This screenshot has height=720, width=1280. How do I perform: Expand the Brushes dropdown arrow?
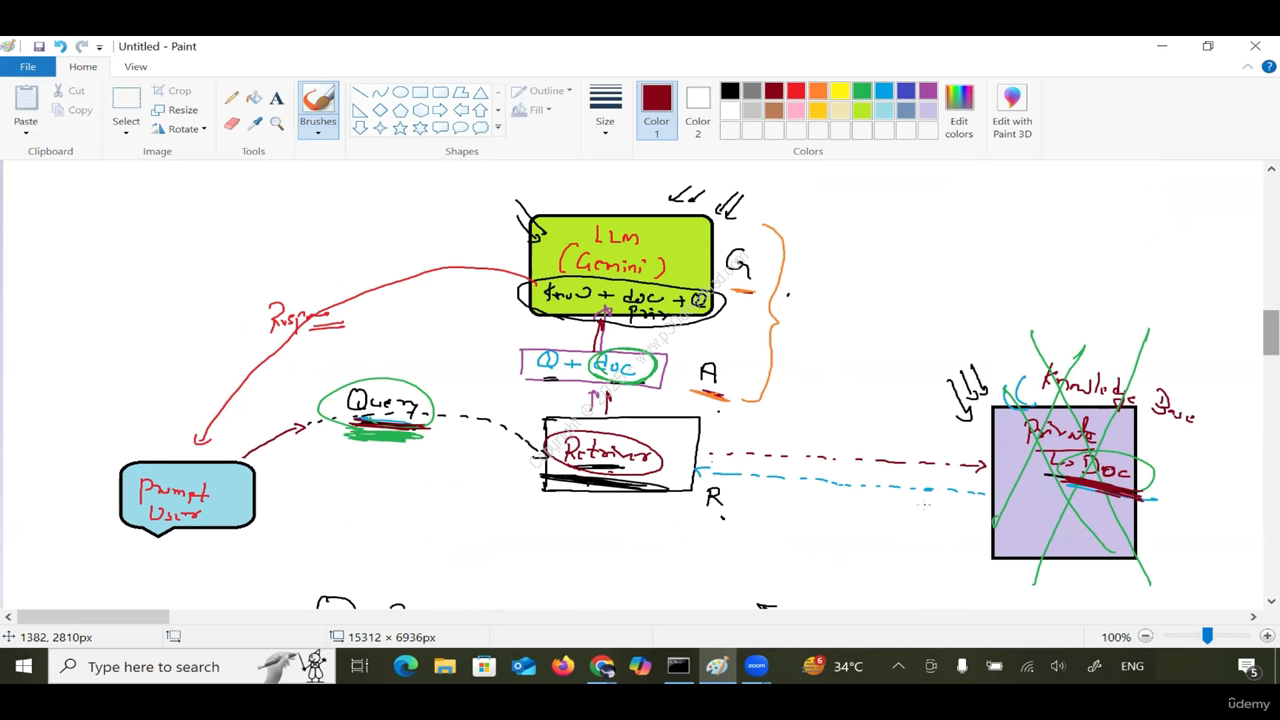point(318,133)
